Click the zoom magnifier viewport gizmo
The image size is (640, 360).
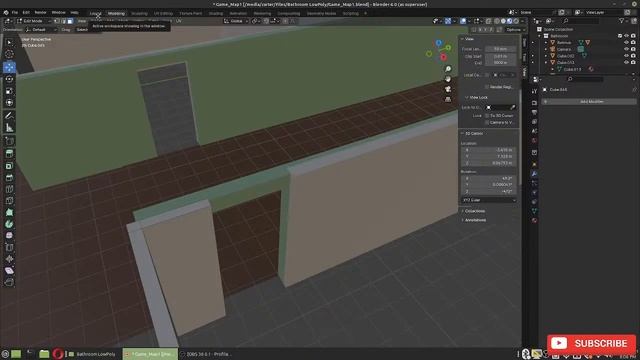[x=448, y=69]
